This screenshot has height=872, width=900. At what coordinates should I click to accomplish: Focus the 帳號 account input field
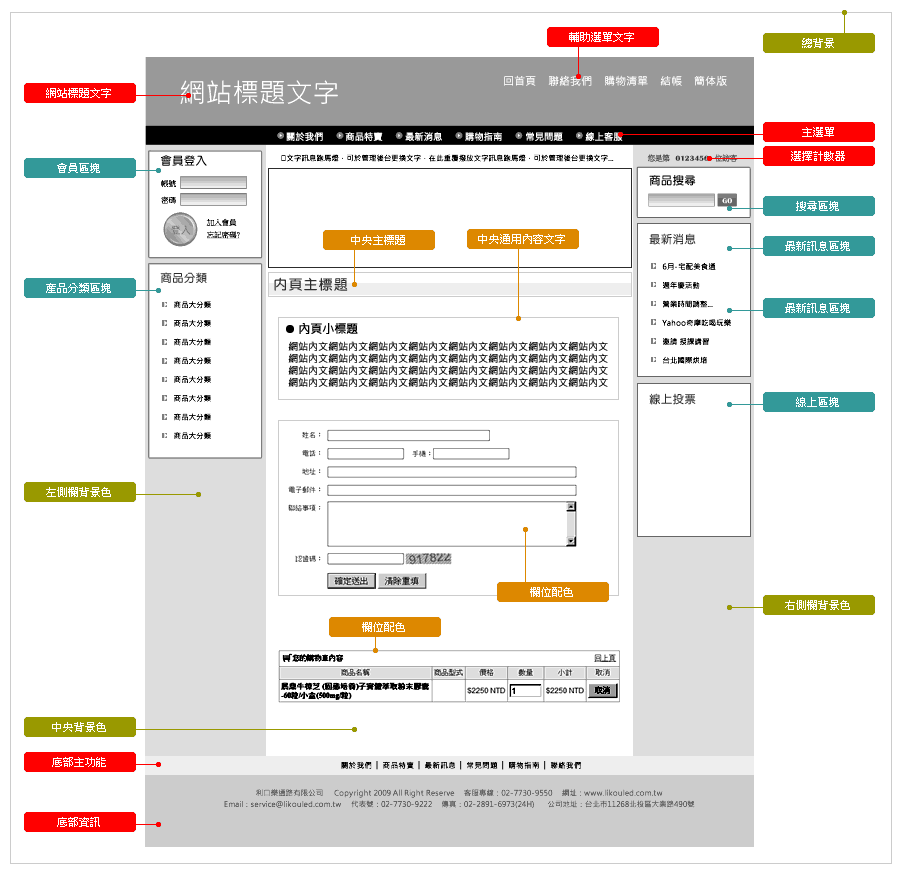213,183
